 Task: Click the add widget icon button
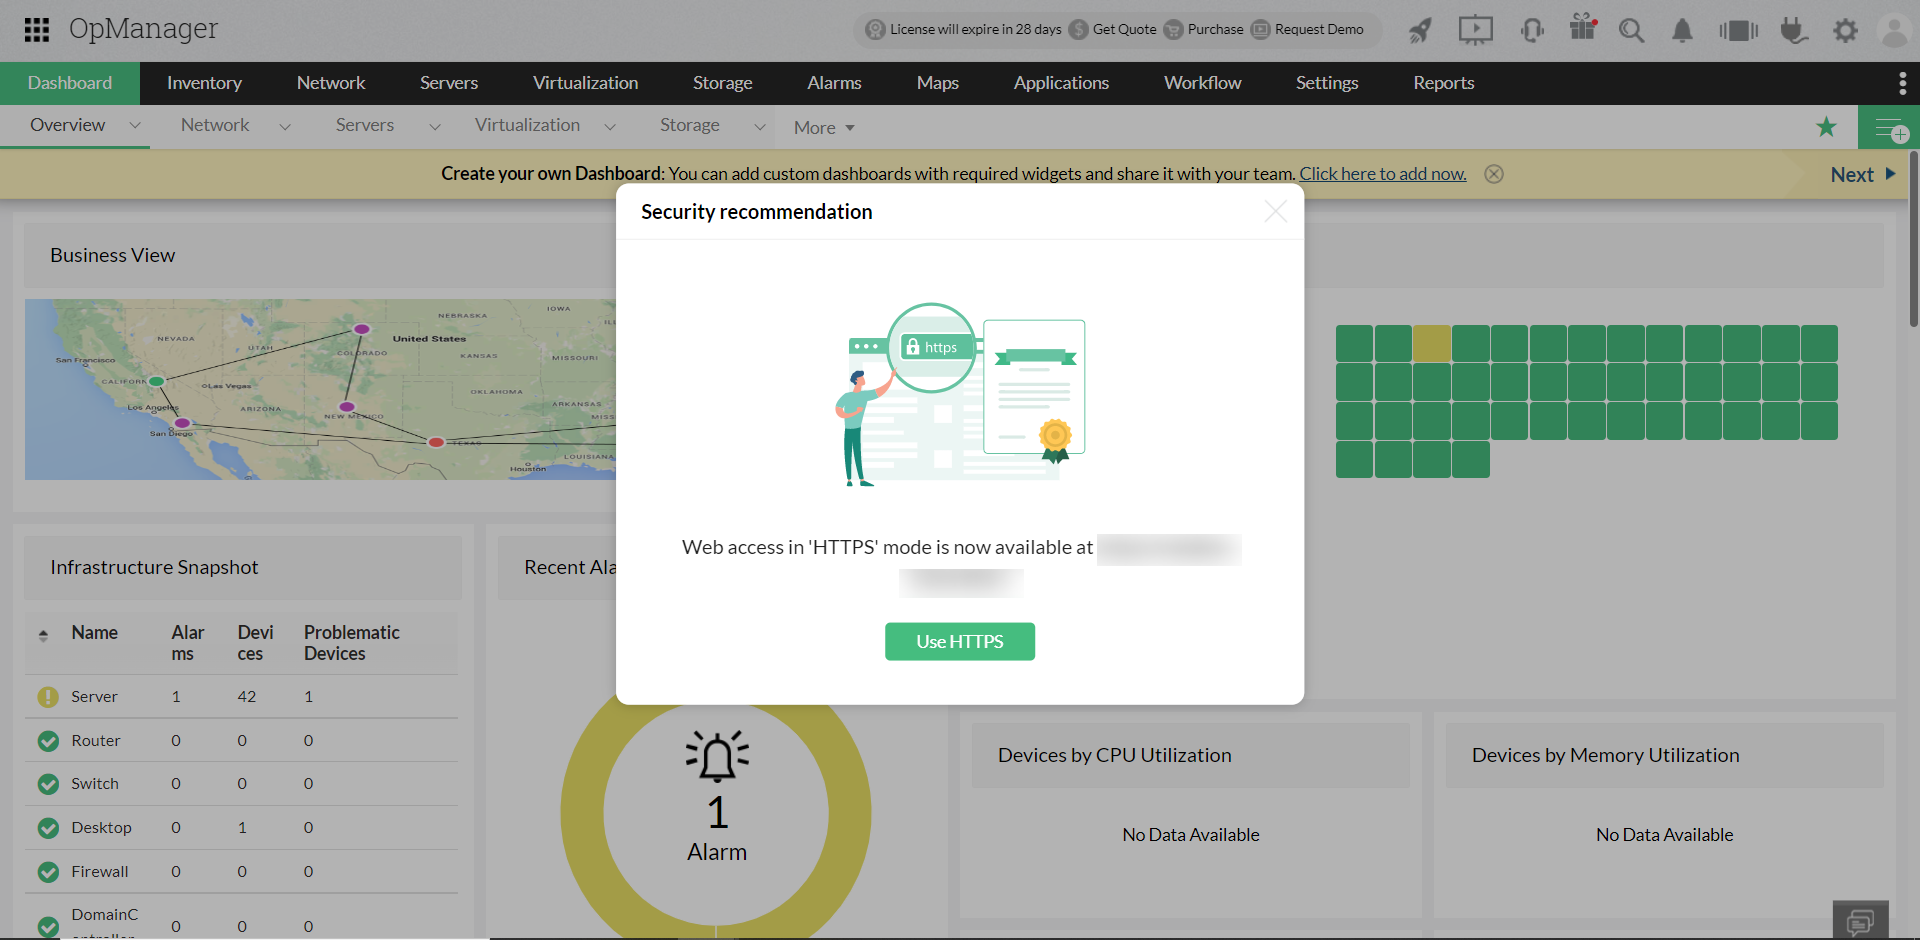(x=1889, y=128)
